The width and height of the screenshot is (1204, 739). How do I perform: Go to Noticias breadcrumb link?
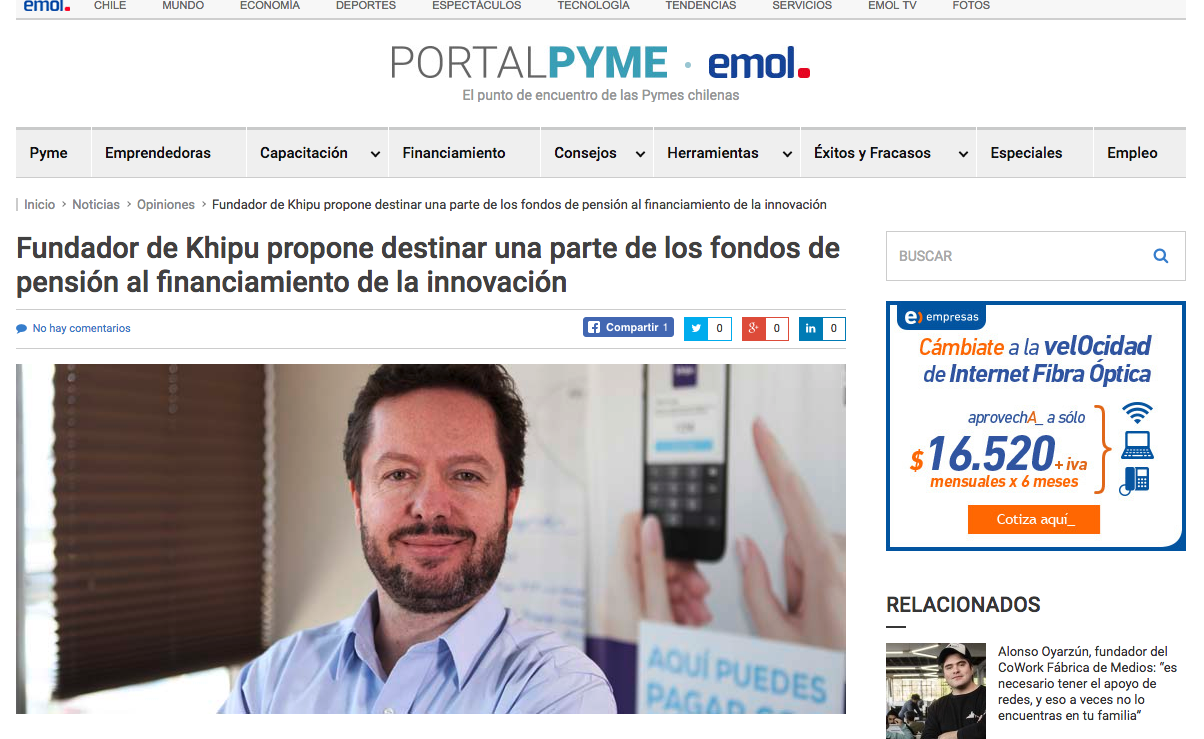96,204
